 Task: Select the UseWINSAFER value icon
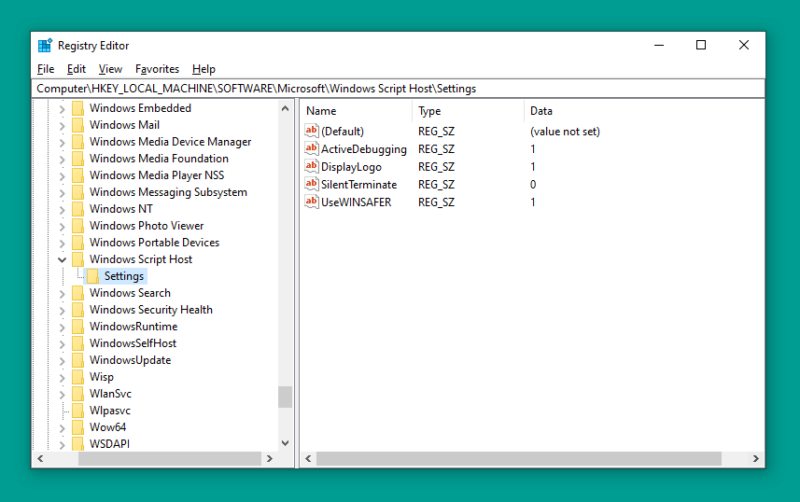311,202
